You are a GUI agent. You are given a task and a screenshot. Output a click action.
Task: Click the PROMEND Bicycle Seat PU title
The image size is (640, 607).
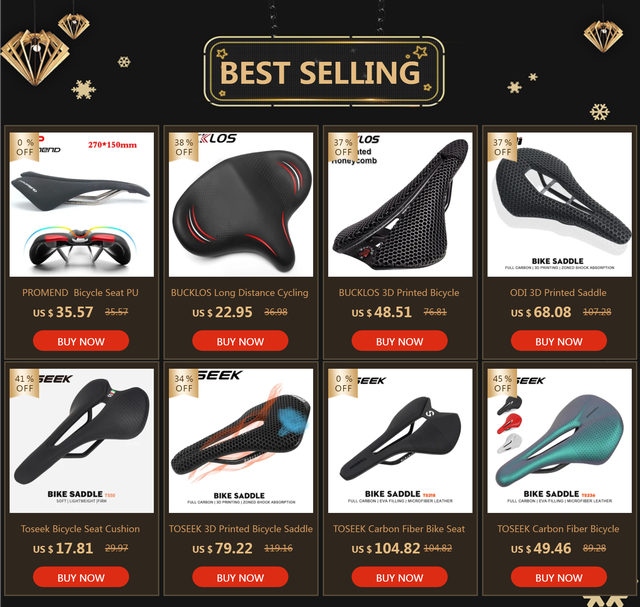coord(80,293)
